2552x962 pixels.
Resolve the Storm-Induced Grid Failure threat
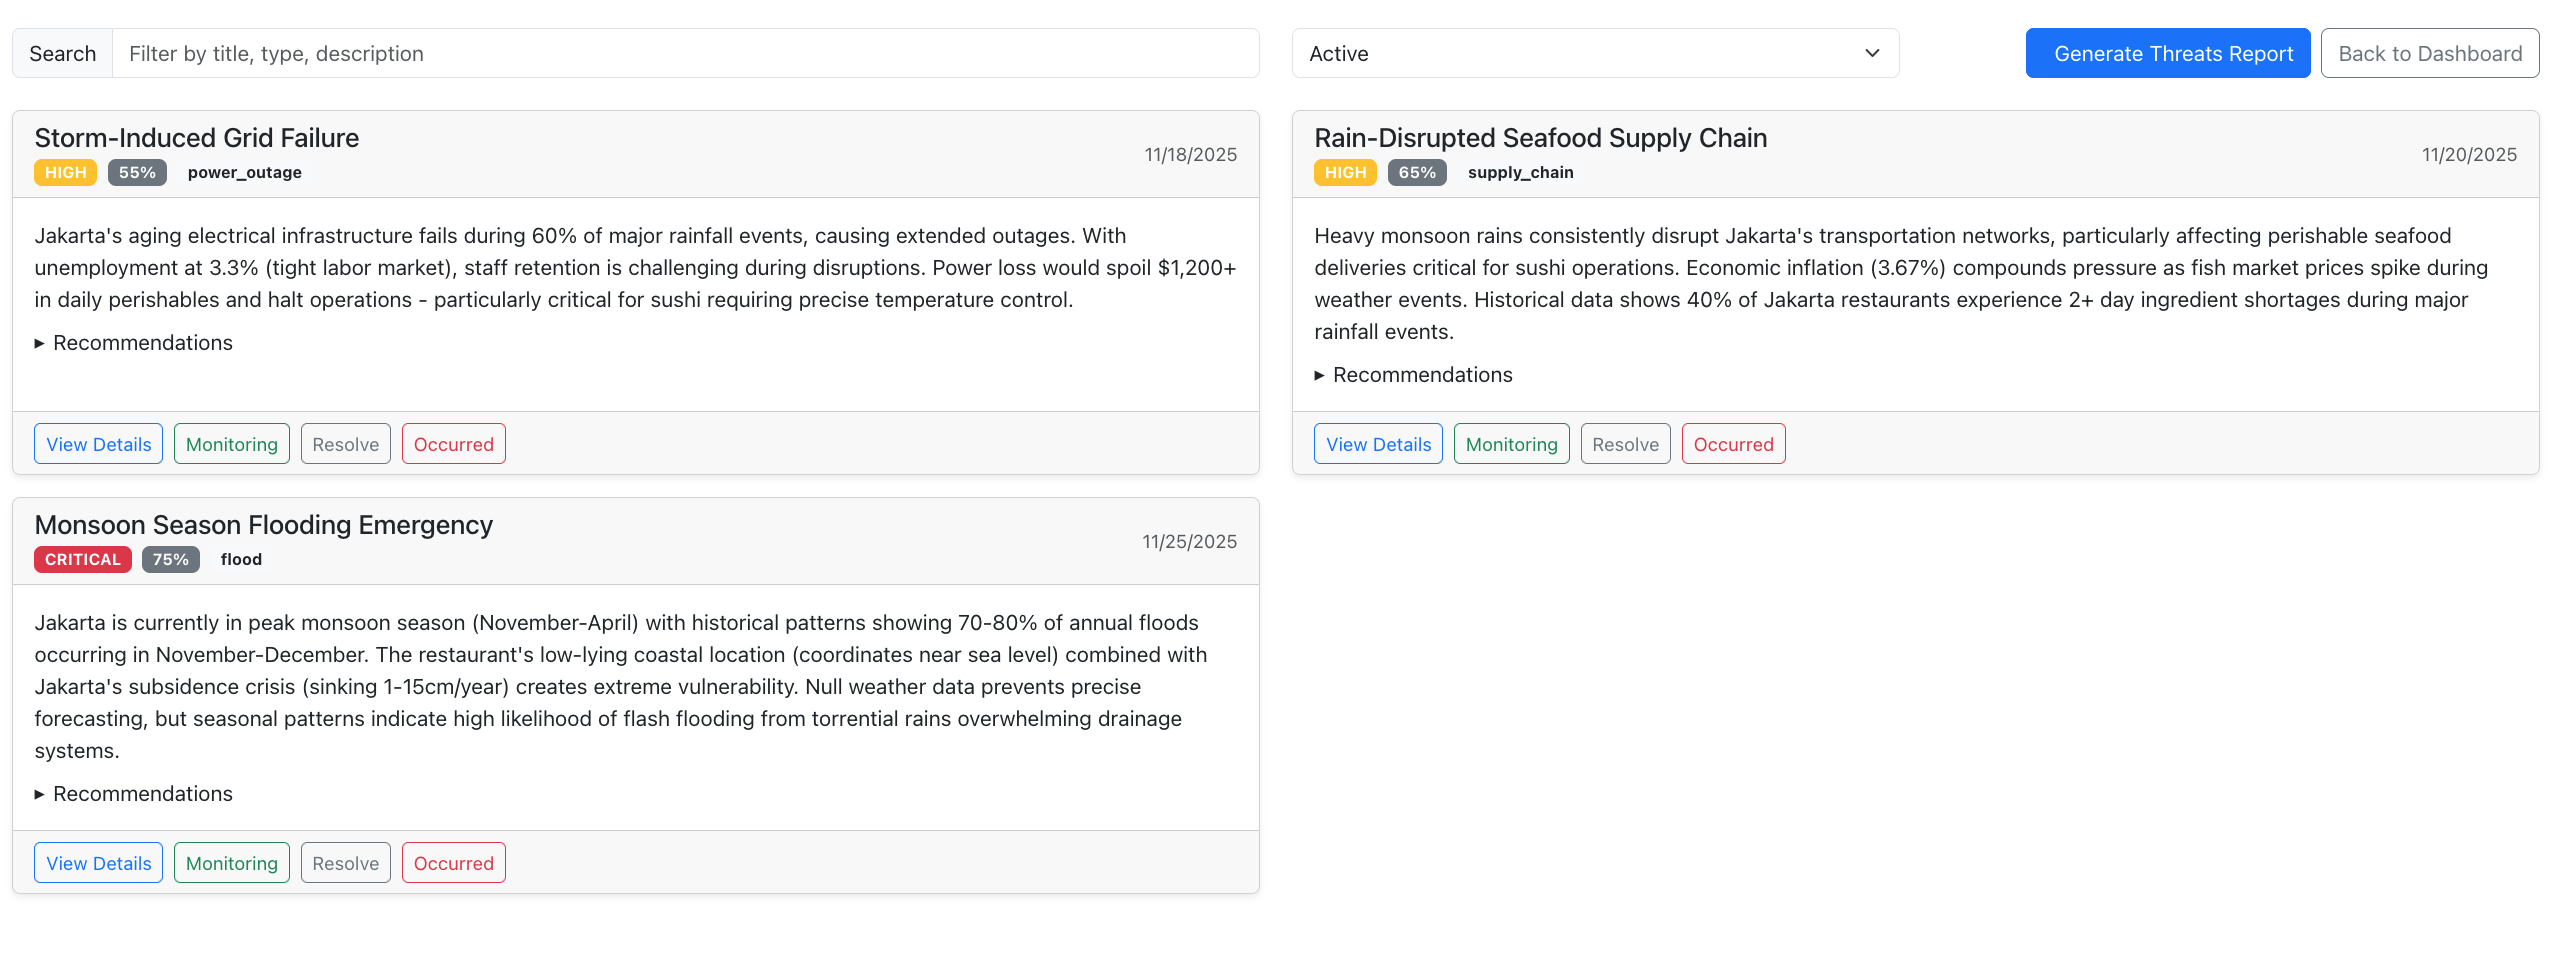345,443
